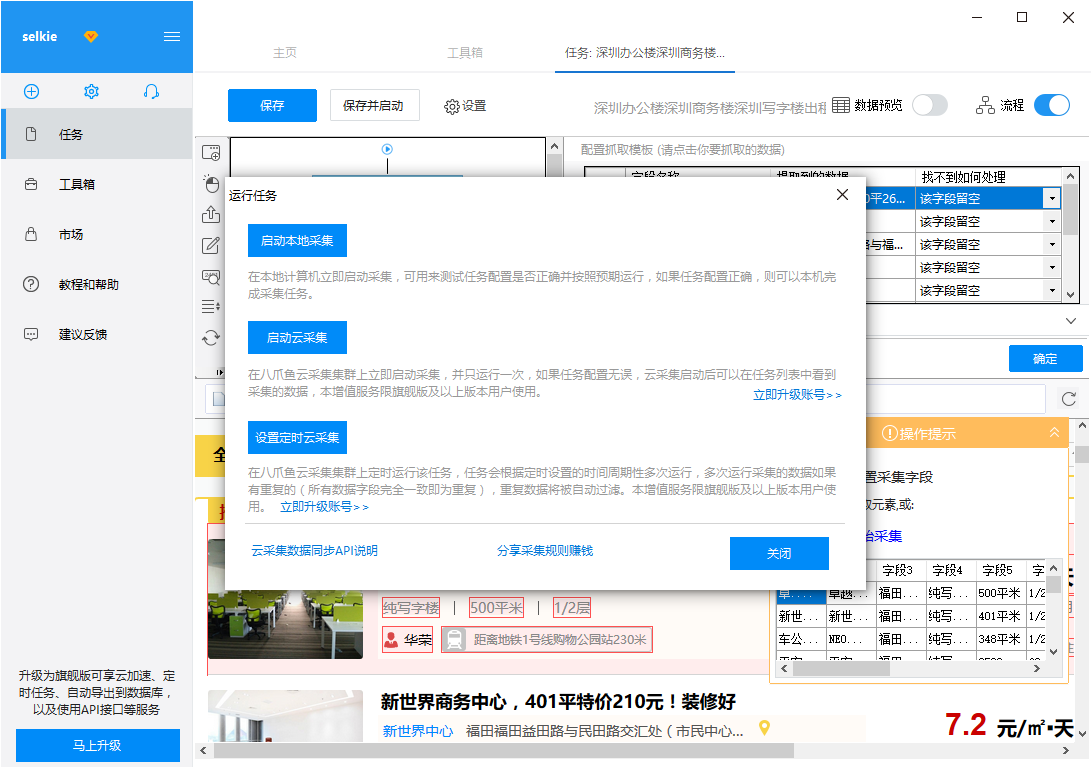Image resolution: width=1092 pixels, height=768 pixels.
Task: Toggle the 数据预览 switch
Action: coord(930,105)
